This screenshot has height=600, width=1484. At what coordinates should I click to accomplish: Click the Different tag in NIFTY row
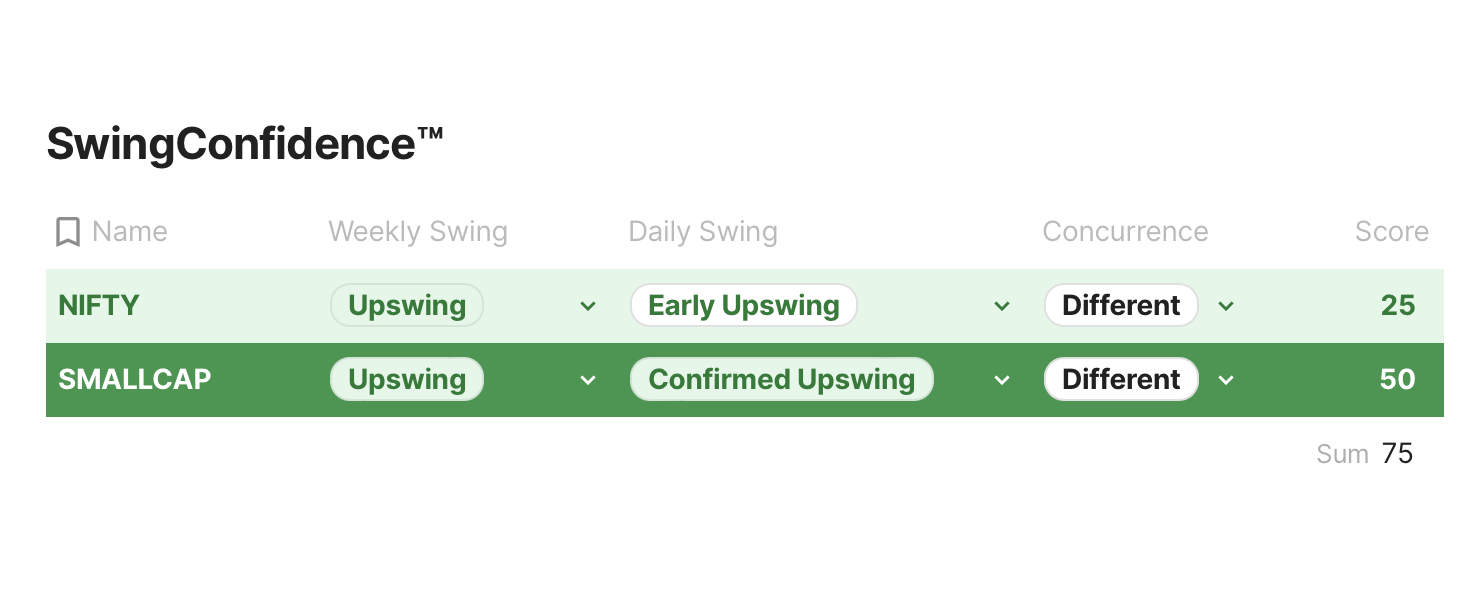tap(1121, 305)
